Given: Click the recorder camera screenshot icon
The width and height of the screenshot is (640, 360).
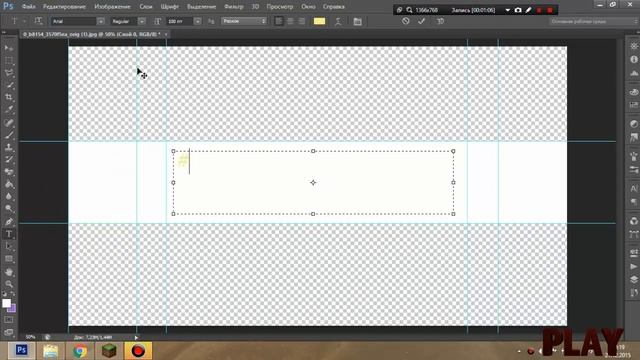Looking at the screenshot, I should (x=518, y=10).
